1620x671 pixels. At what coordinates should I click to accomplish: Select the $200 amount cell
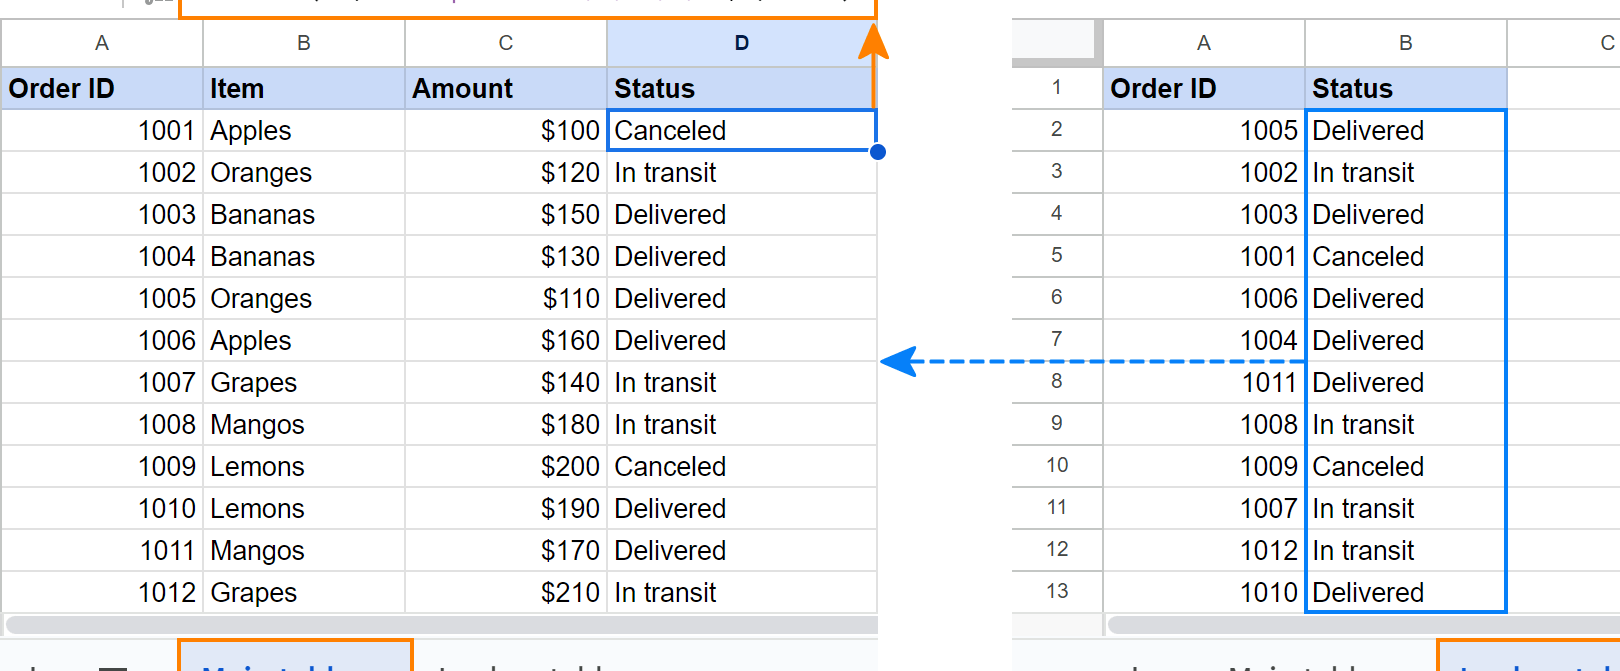click(x=505, y=467)
